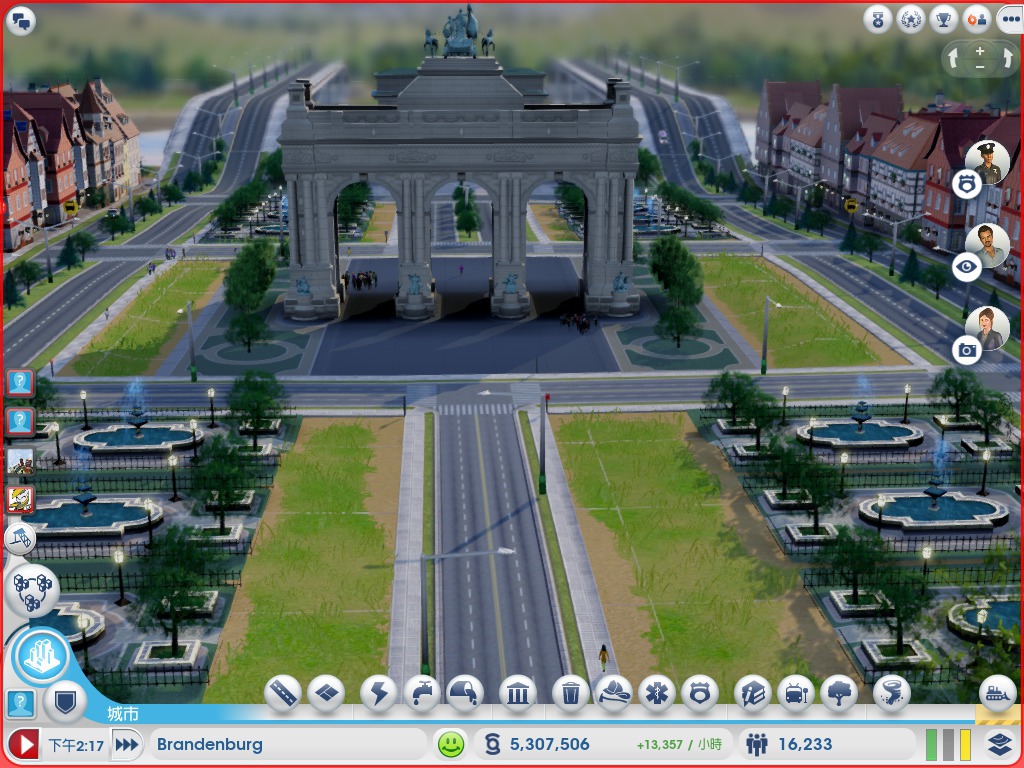Zoom in with the plus control
The height and width of the screenshot is (768, 1024).
tap(980, 51)
